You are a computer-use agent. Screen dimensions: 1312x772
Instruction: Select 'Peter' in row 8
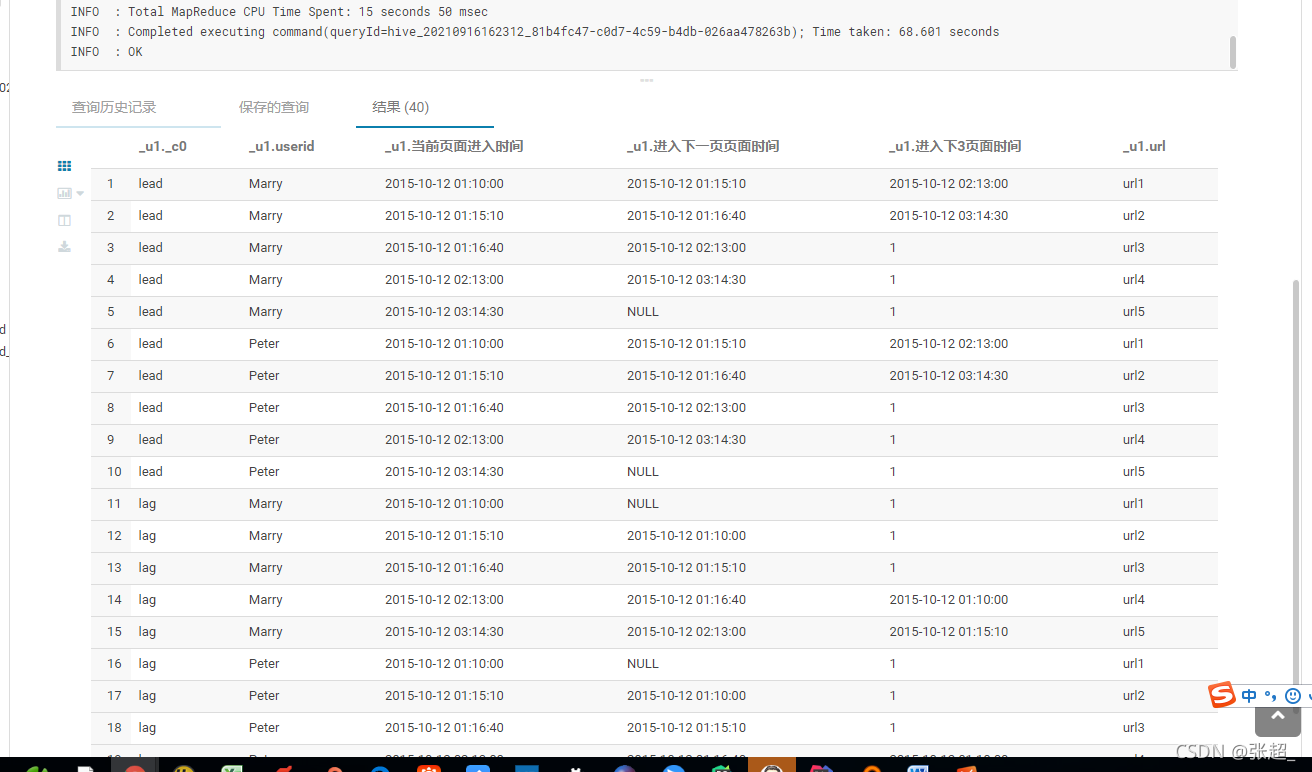264,408
